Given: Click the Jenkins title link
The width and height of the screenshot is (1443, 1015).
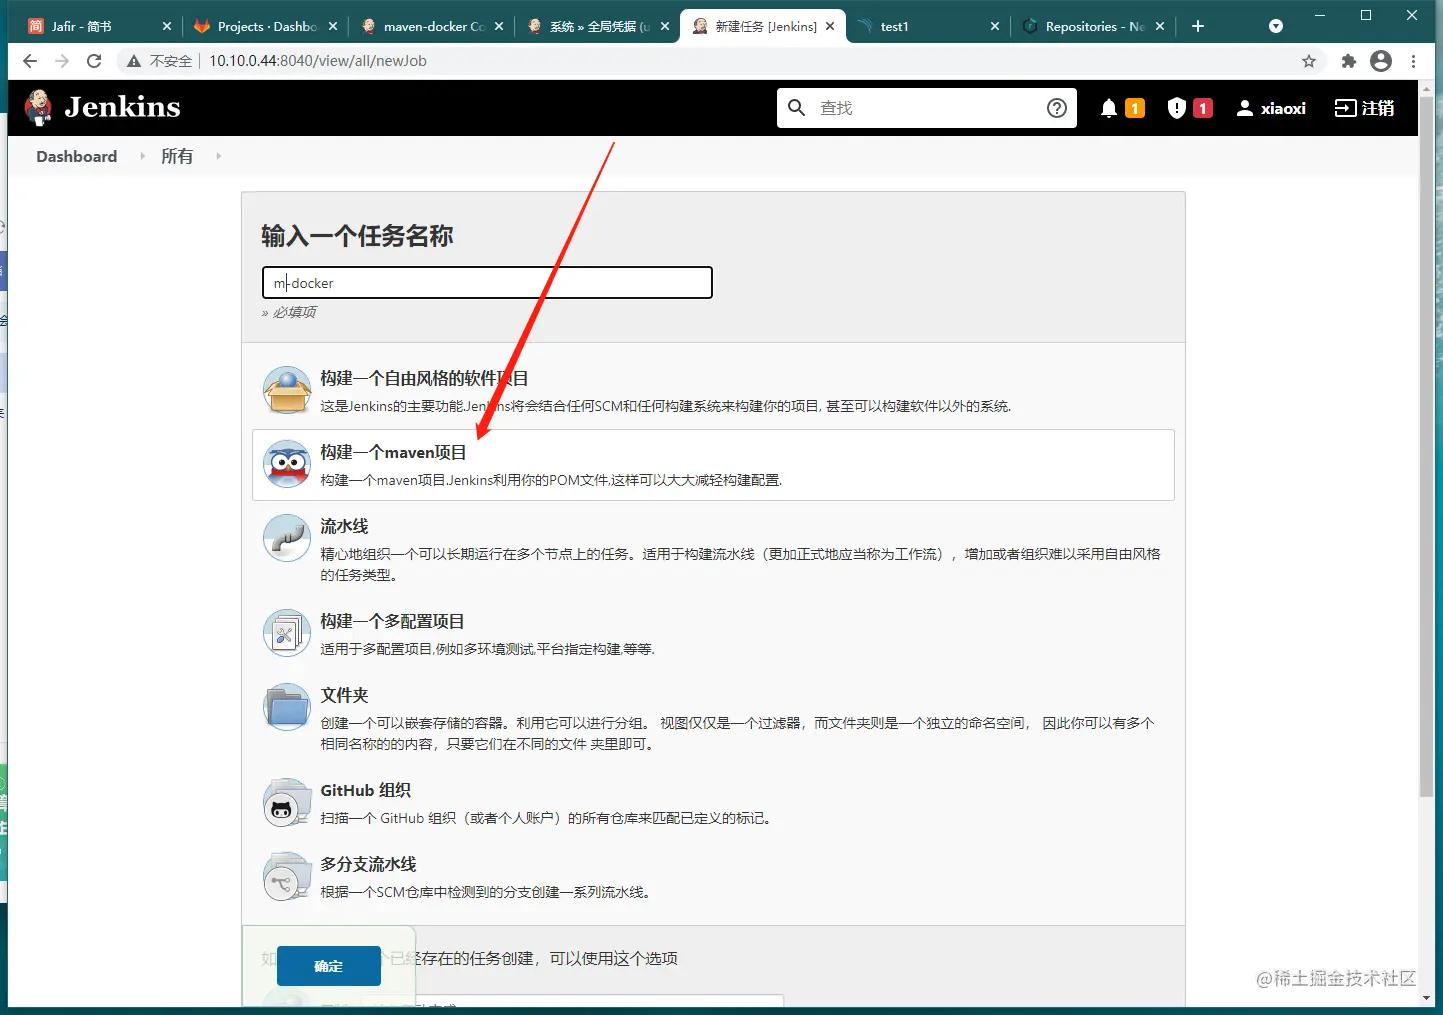Looking at the screenshot, I should coord(123,107).
